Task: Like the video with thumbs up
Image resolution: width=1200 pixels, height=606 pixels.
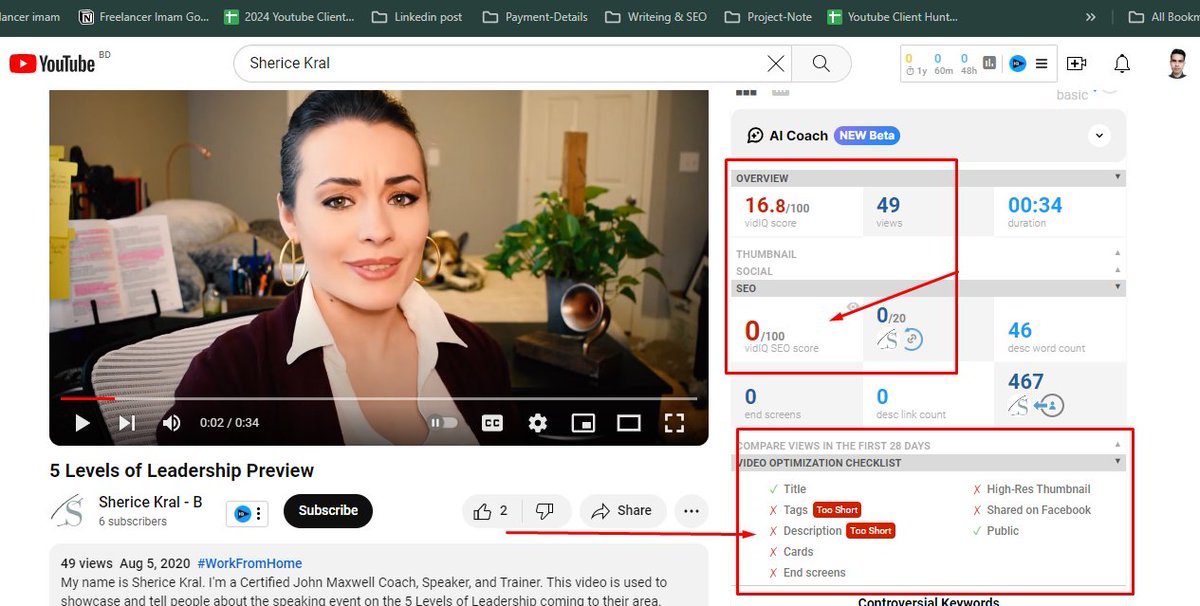Action: 490,510
